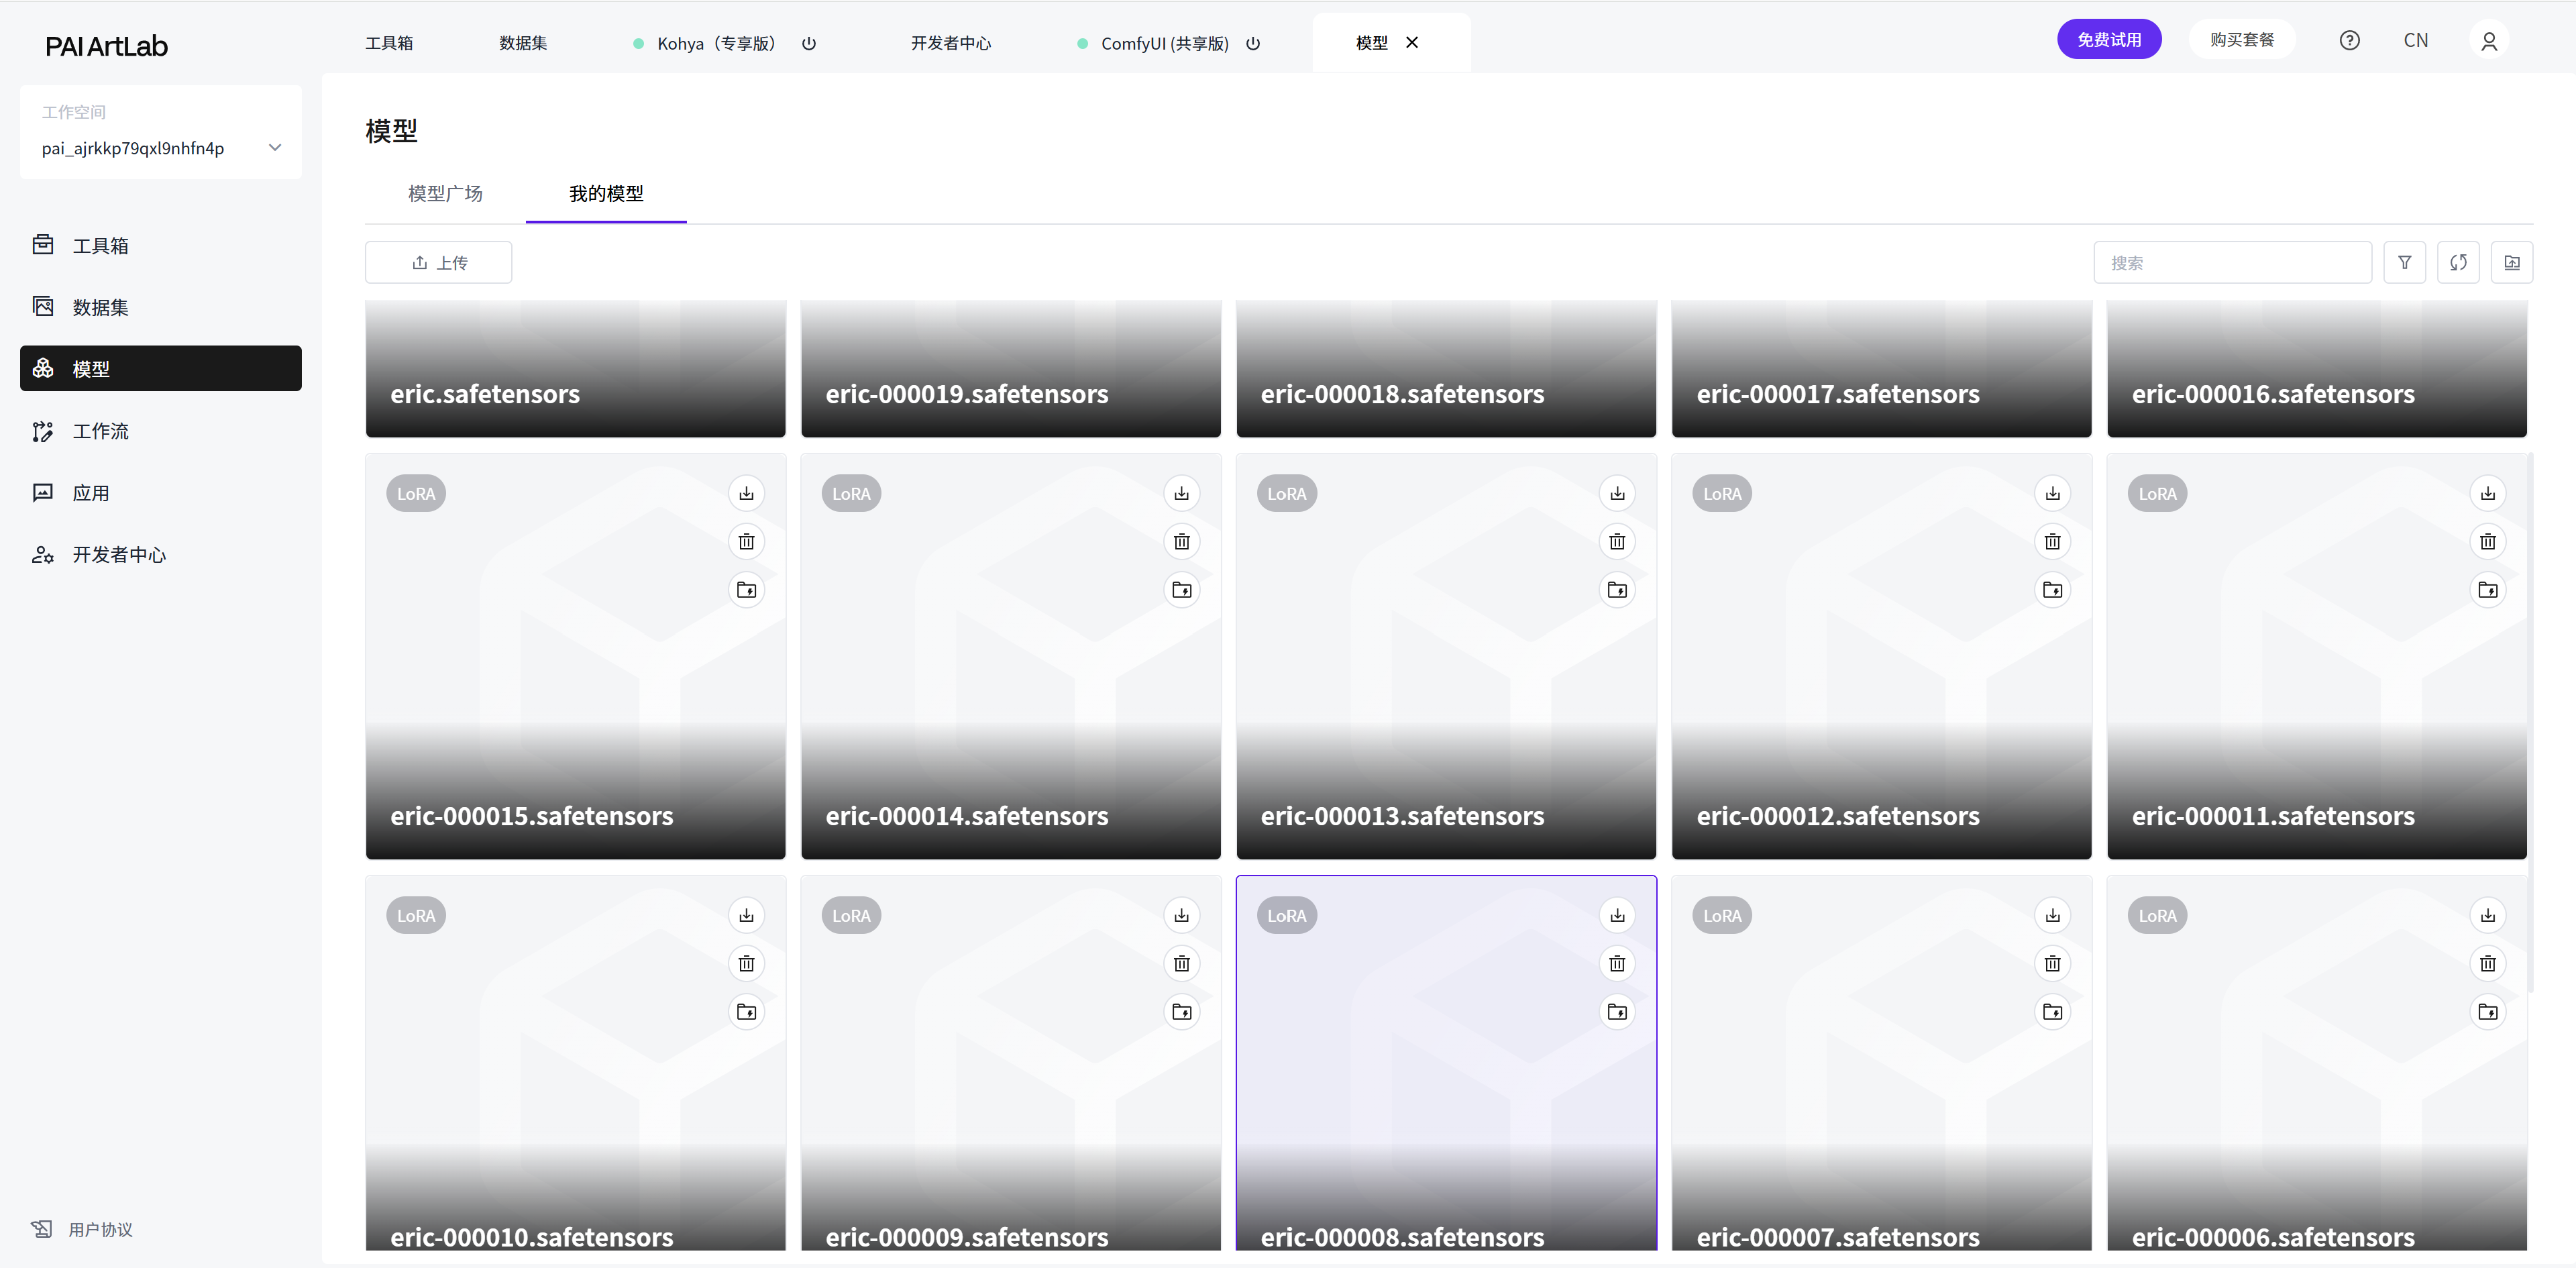This screenshot has width=2576, height=1268.
Task: Click the 搜索 search field
Action: pos(2231,262)
